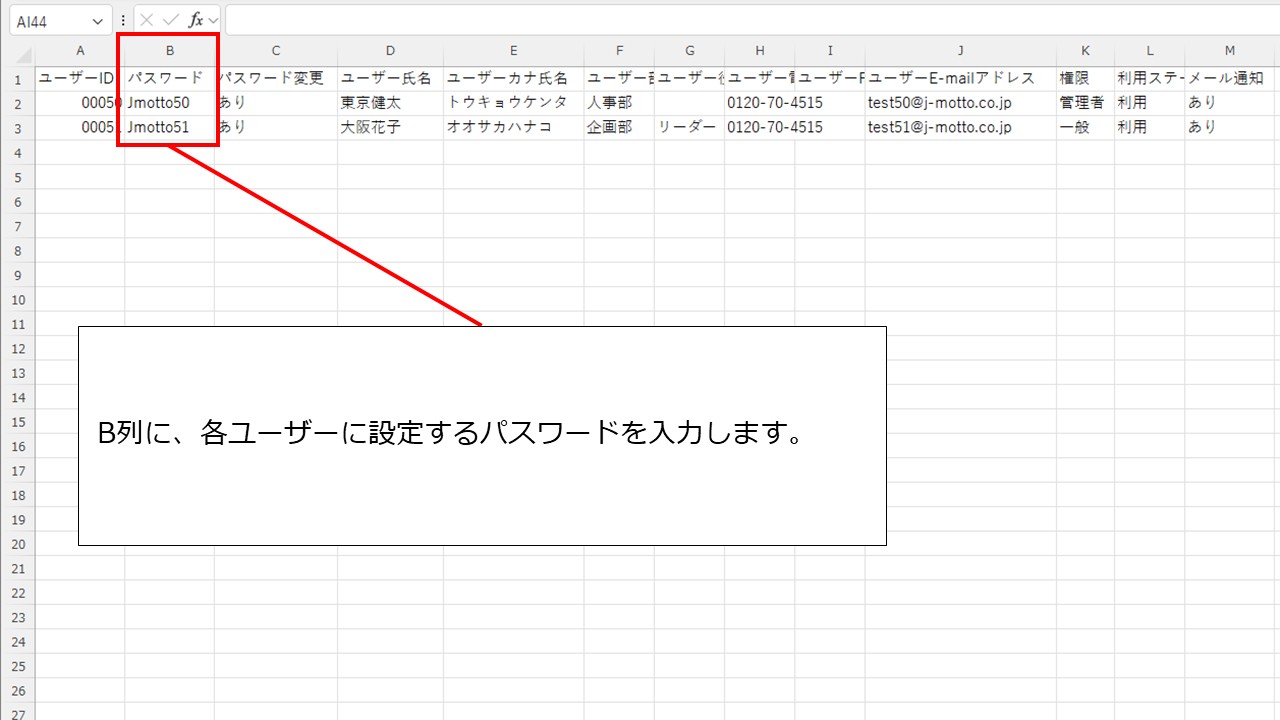Image resolution: width=1280 pixels, height=720 pixels.
Task: Select column I header
Action: [830, 51]
